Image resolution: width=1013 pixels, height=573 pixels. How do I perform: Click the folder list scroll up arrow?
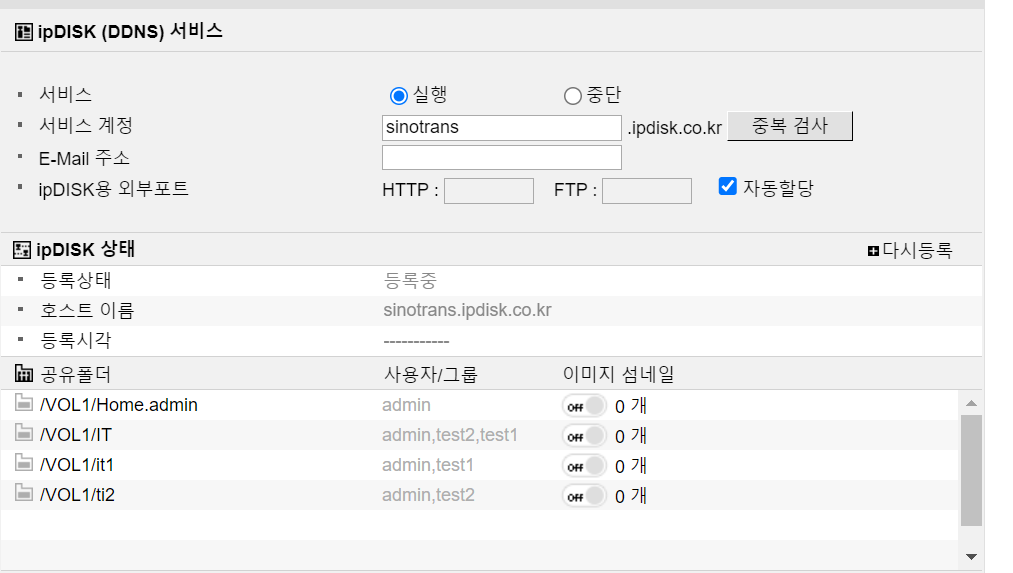pyautogui.click(x=971, y=403)
